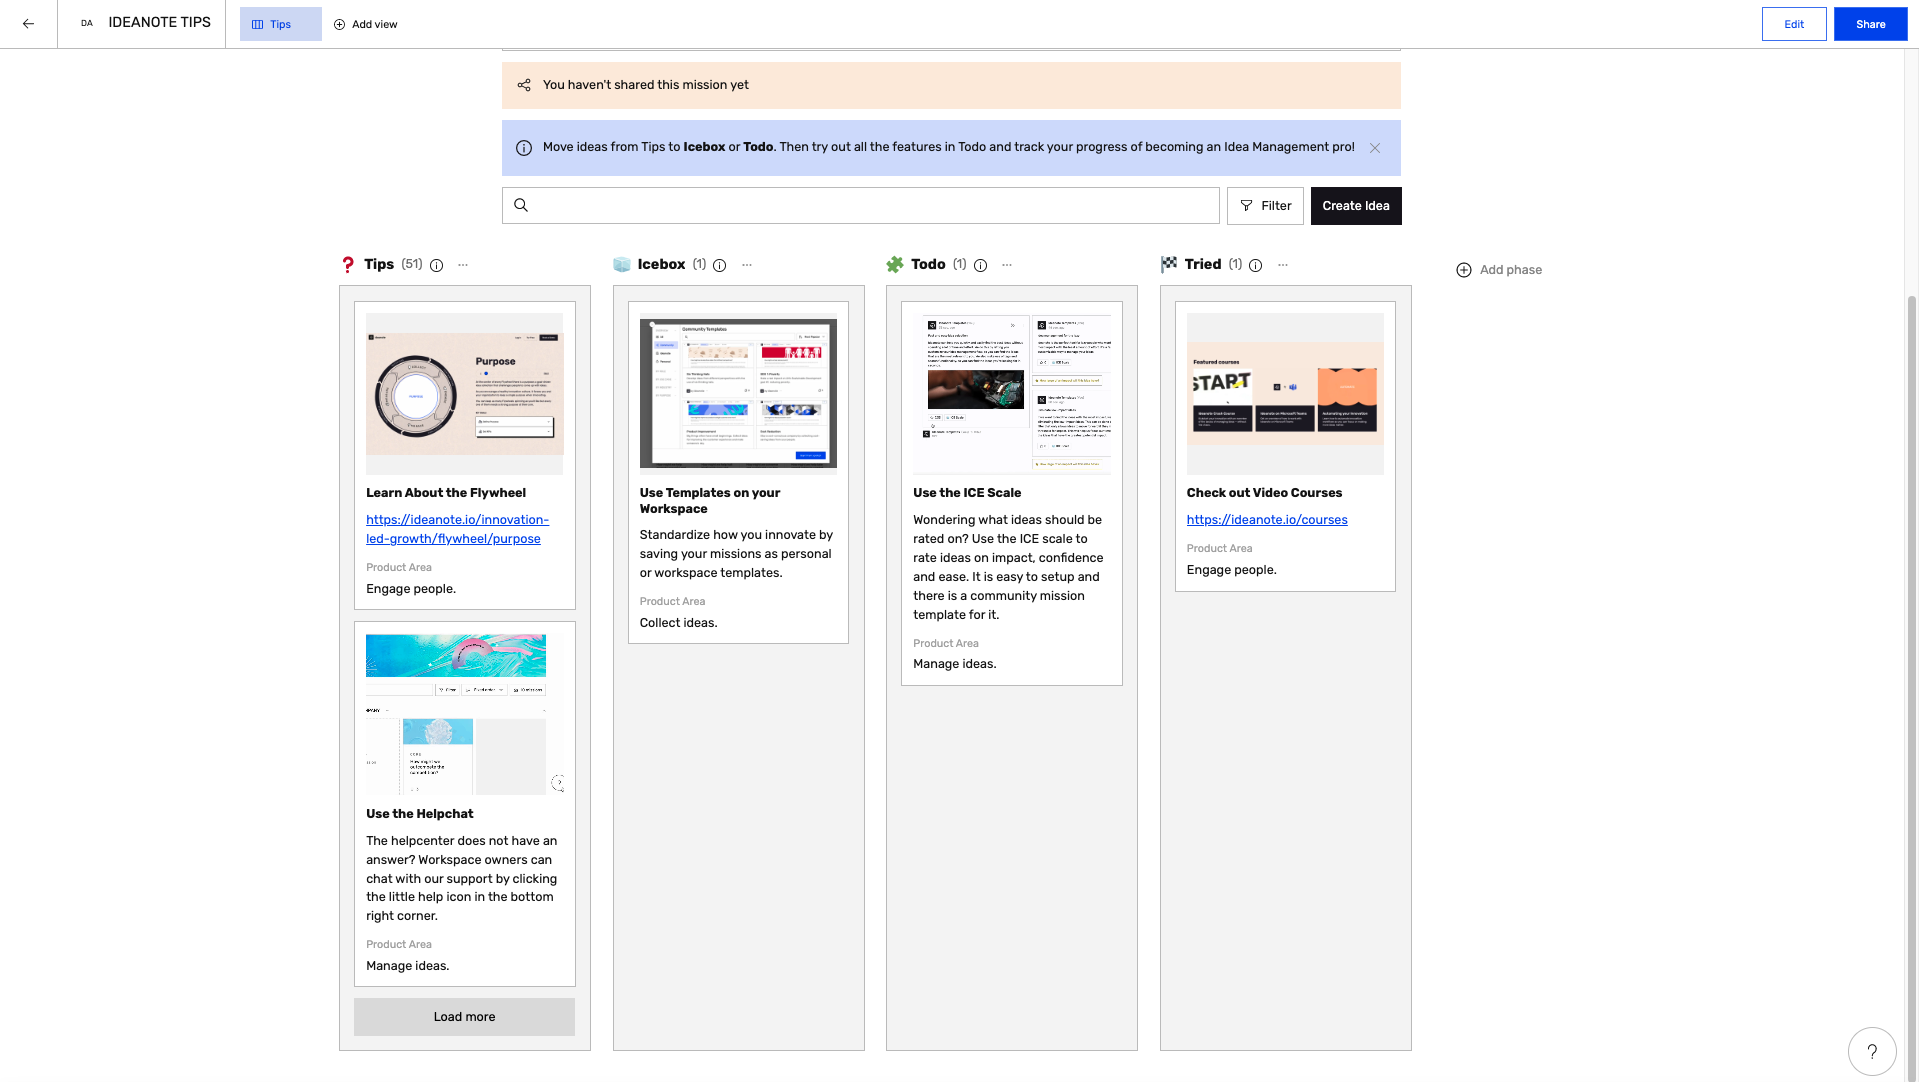Click the search magnifier icon
Viewport: 1919px width, 1082px height.
(521, 205)
